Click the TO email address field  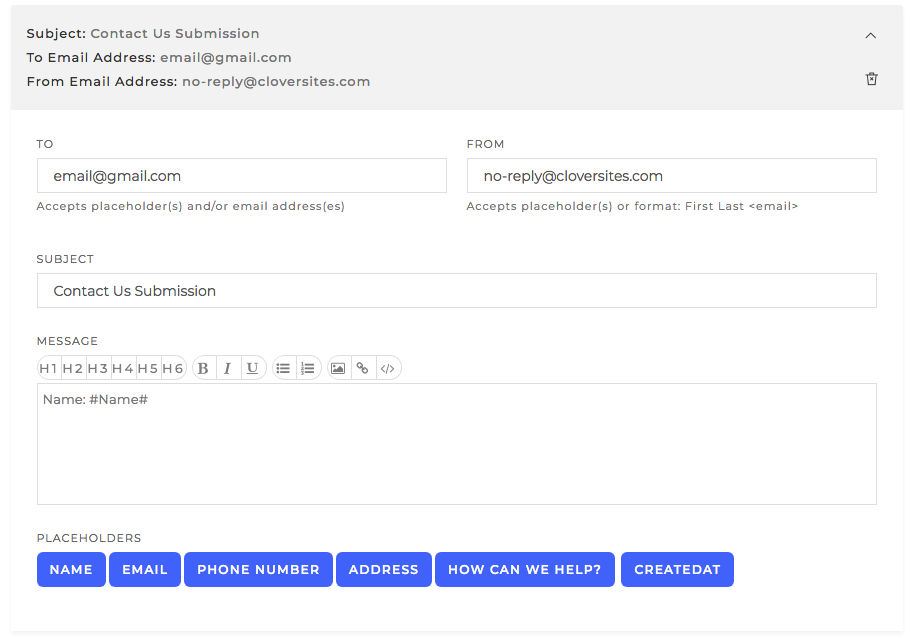coord(241,175)
